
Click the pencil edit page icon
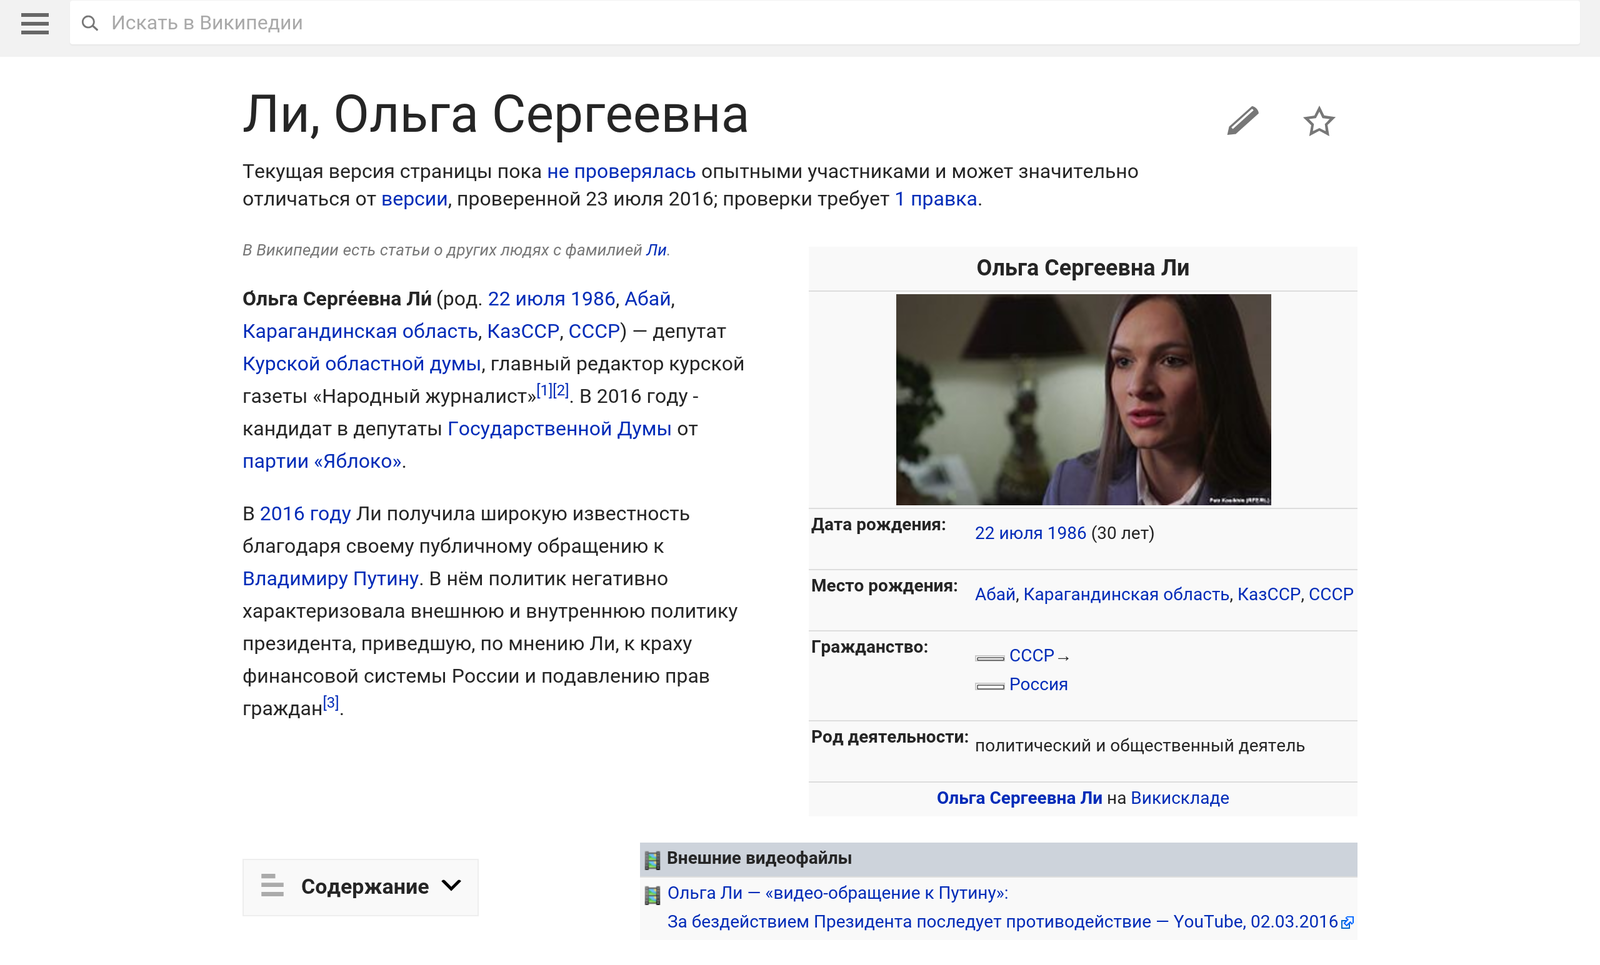click(x=1242, y=121)
